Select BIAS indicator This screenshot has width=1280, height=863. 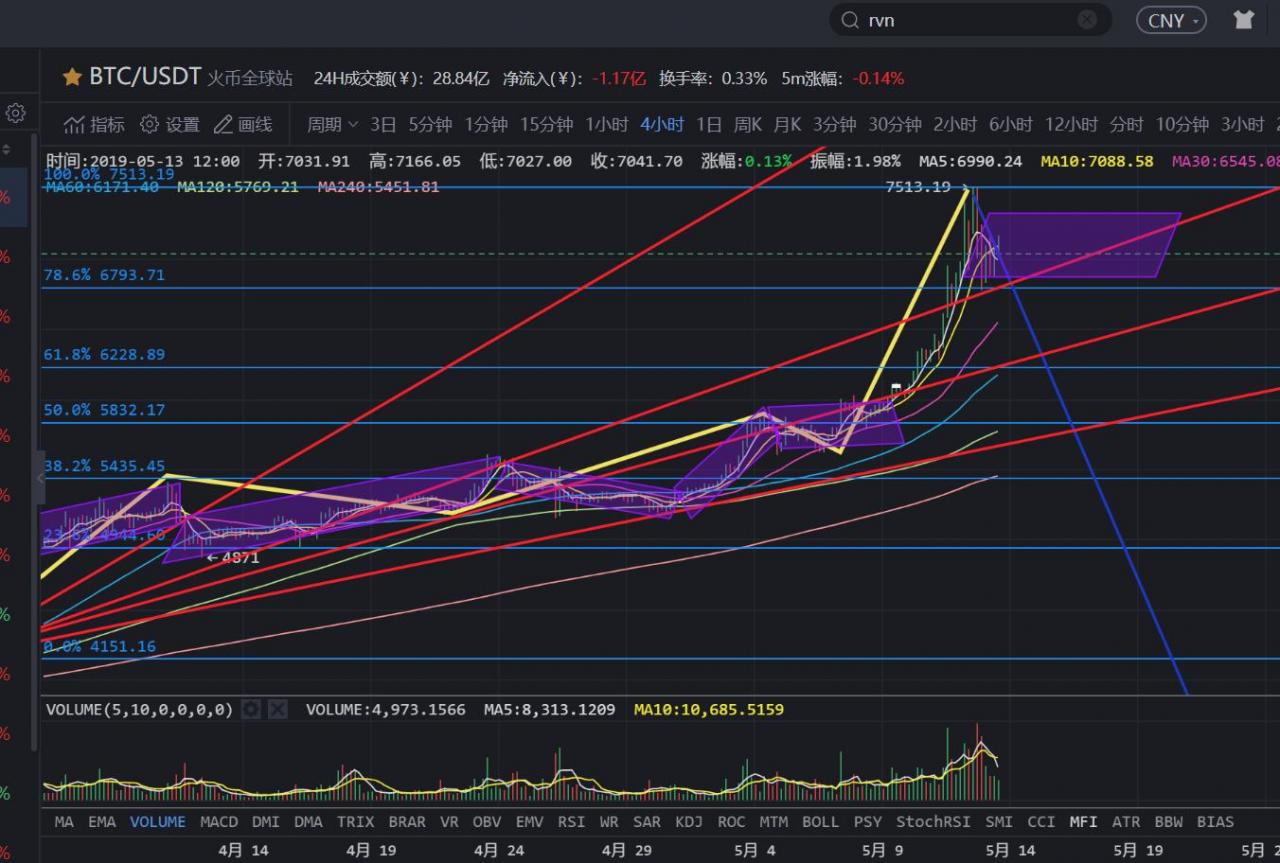tap(1215, 822)
